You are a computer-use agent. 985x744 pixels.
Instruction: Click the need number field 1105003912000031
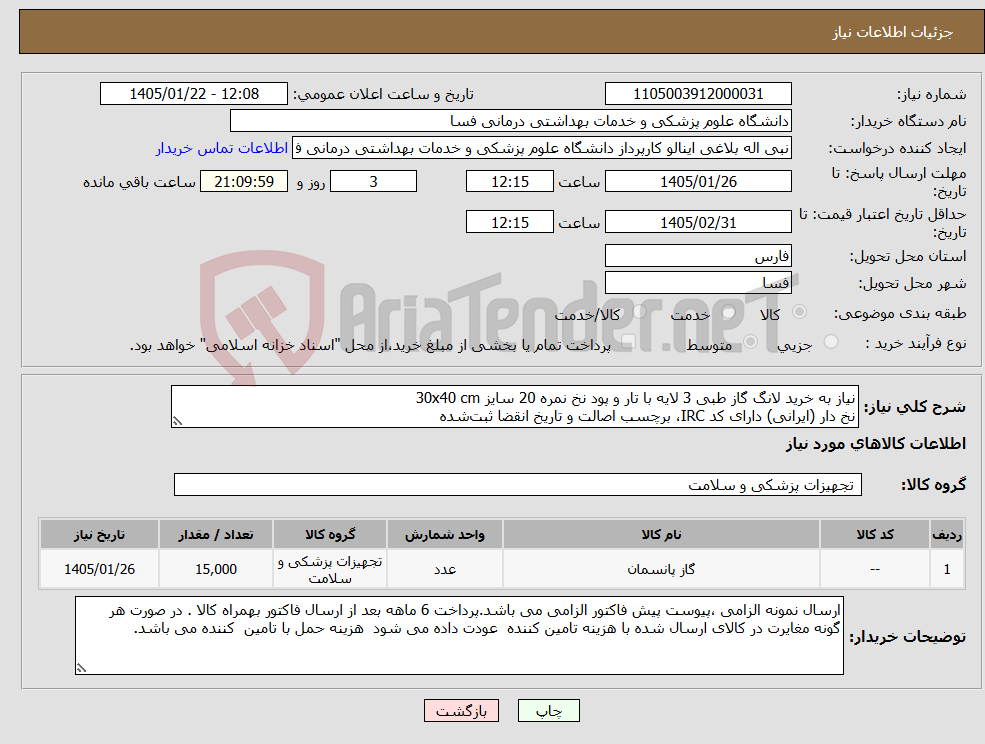pyautogui.click(x=698, y=94)
